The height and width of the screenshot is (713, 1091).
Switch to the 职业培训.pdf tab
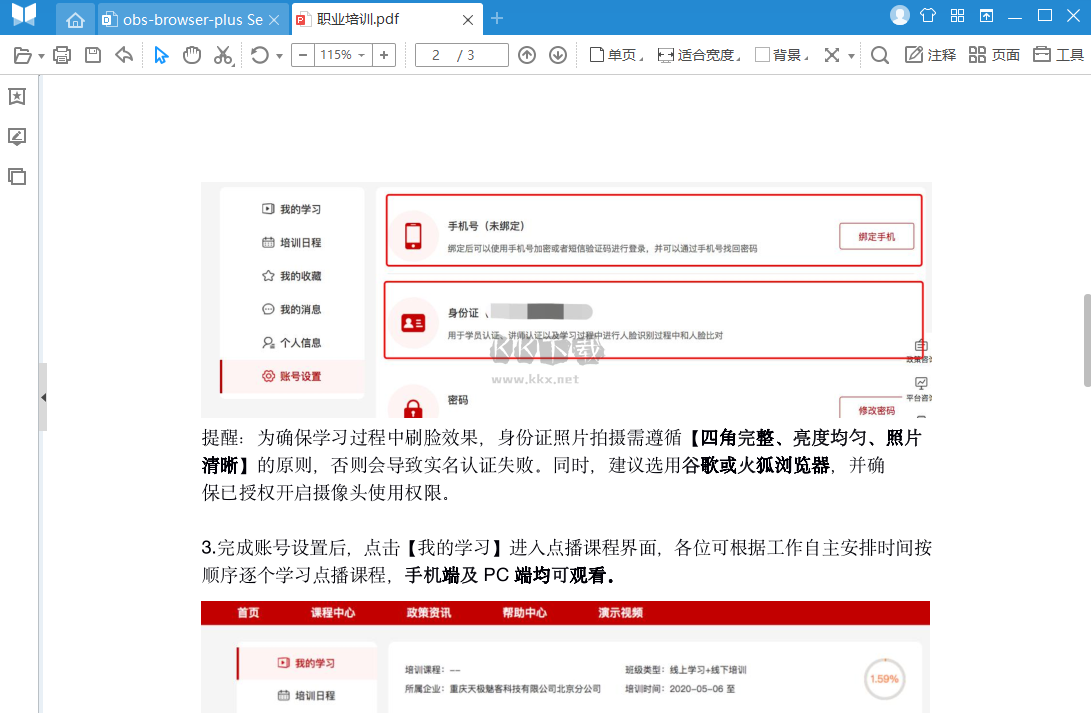click(x=370, y=18)
